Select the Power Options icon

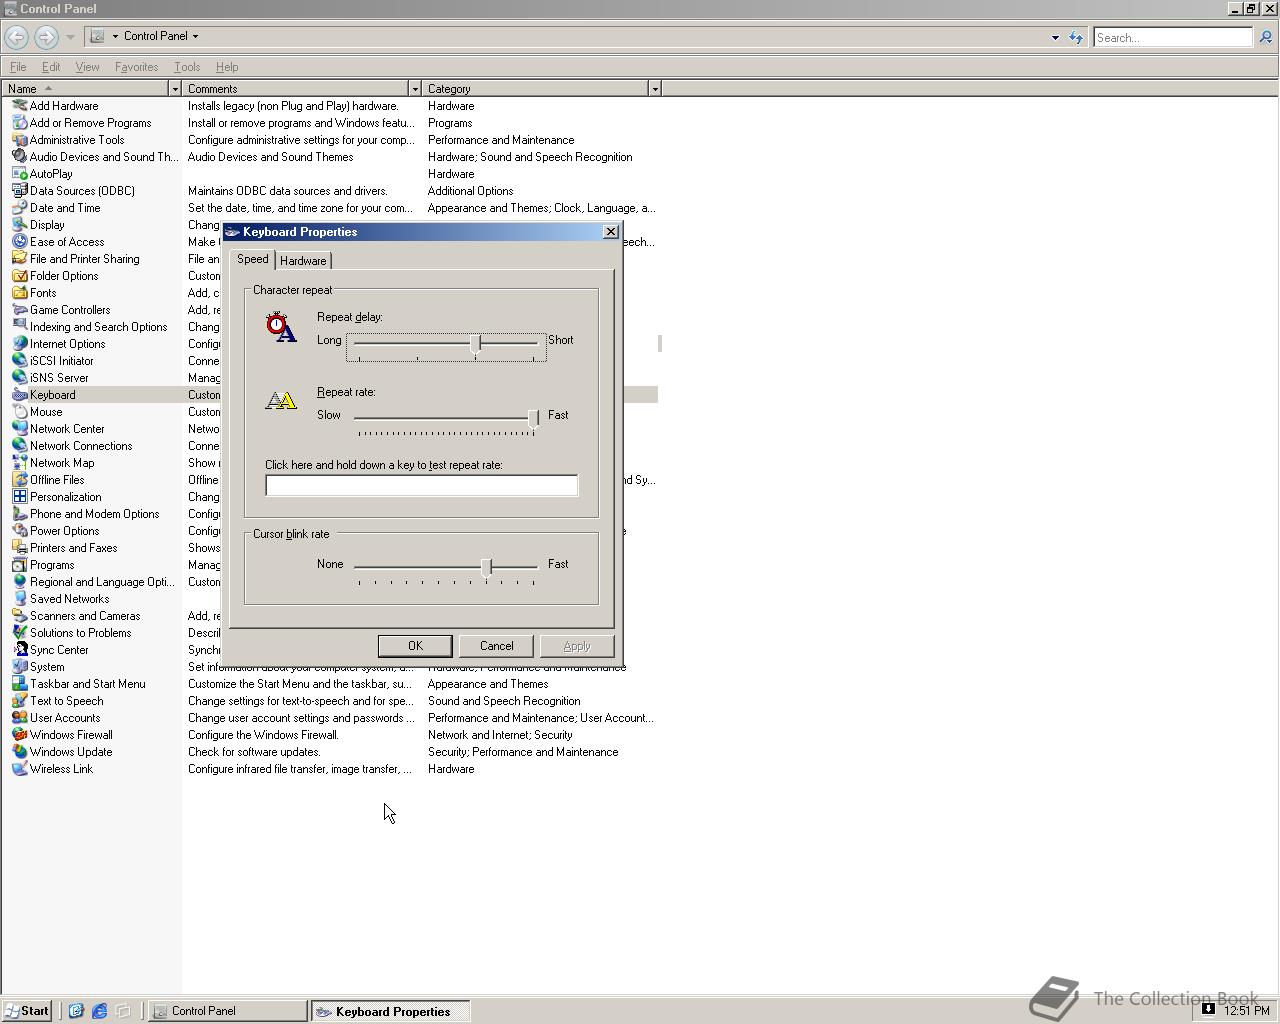(19, 531)
